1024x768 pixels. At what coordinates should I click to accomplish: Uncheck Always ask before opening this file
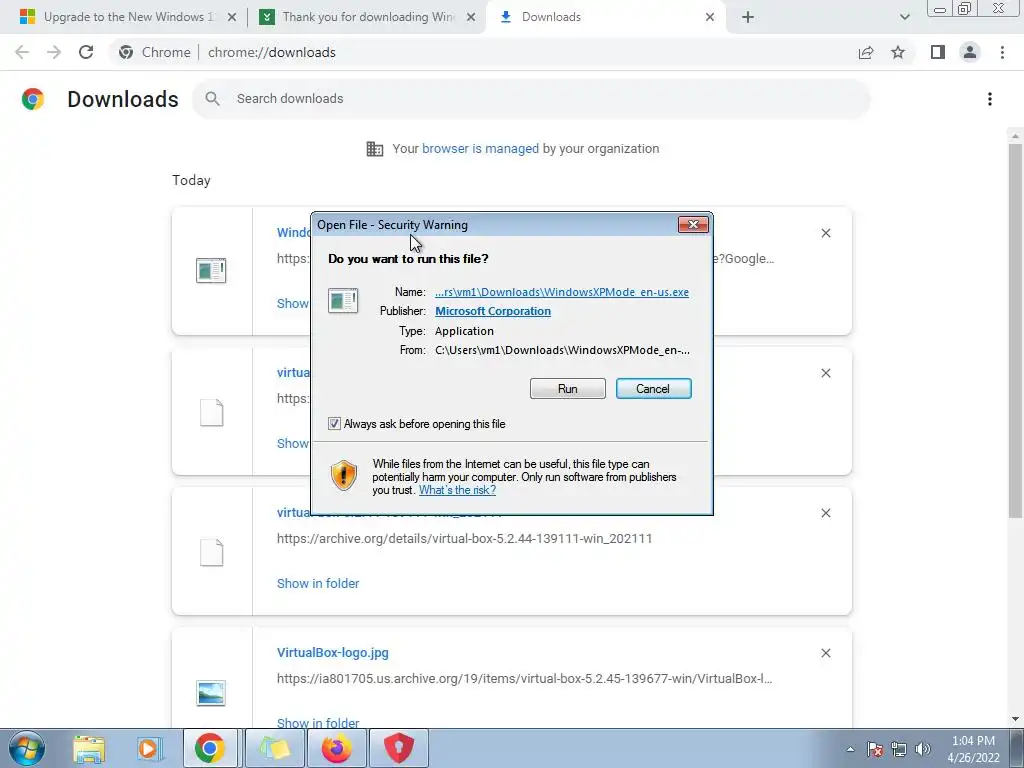(x=334, y=424)
